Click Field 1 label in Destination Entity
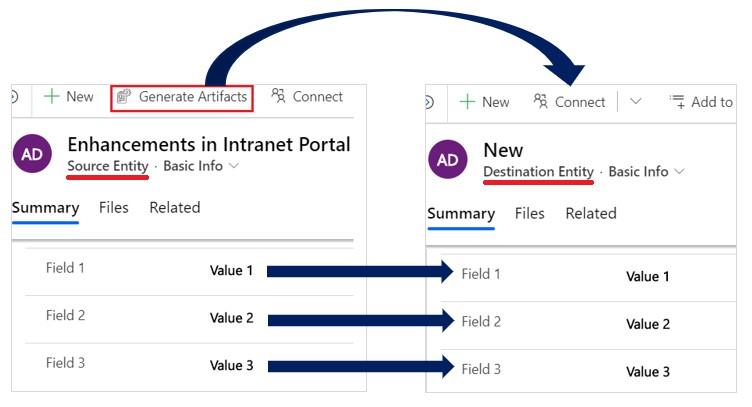752x407 pixels. [x=481, y=274]
